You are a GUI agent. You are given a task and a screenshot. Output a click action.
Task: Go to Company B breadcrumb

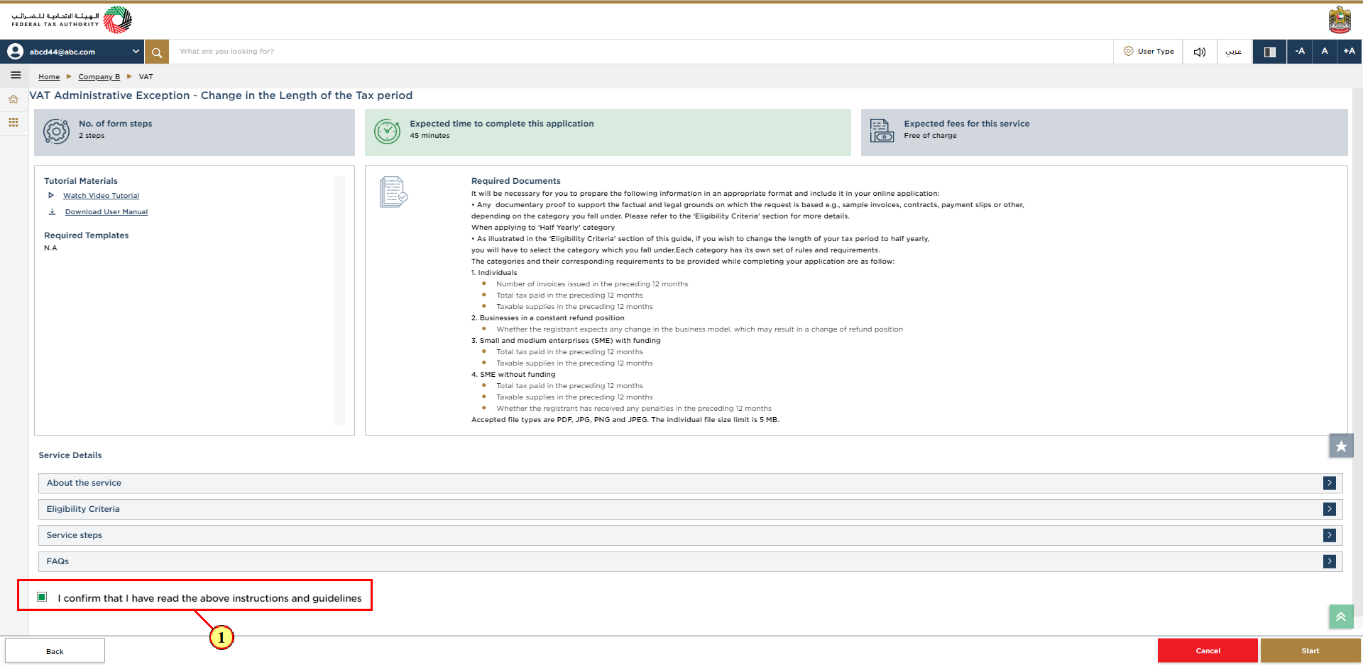coord(99,77)
